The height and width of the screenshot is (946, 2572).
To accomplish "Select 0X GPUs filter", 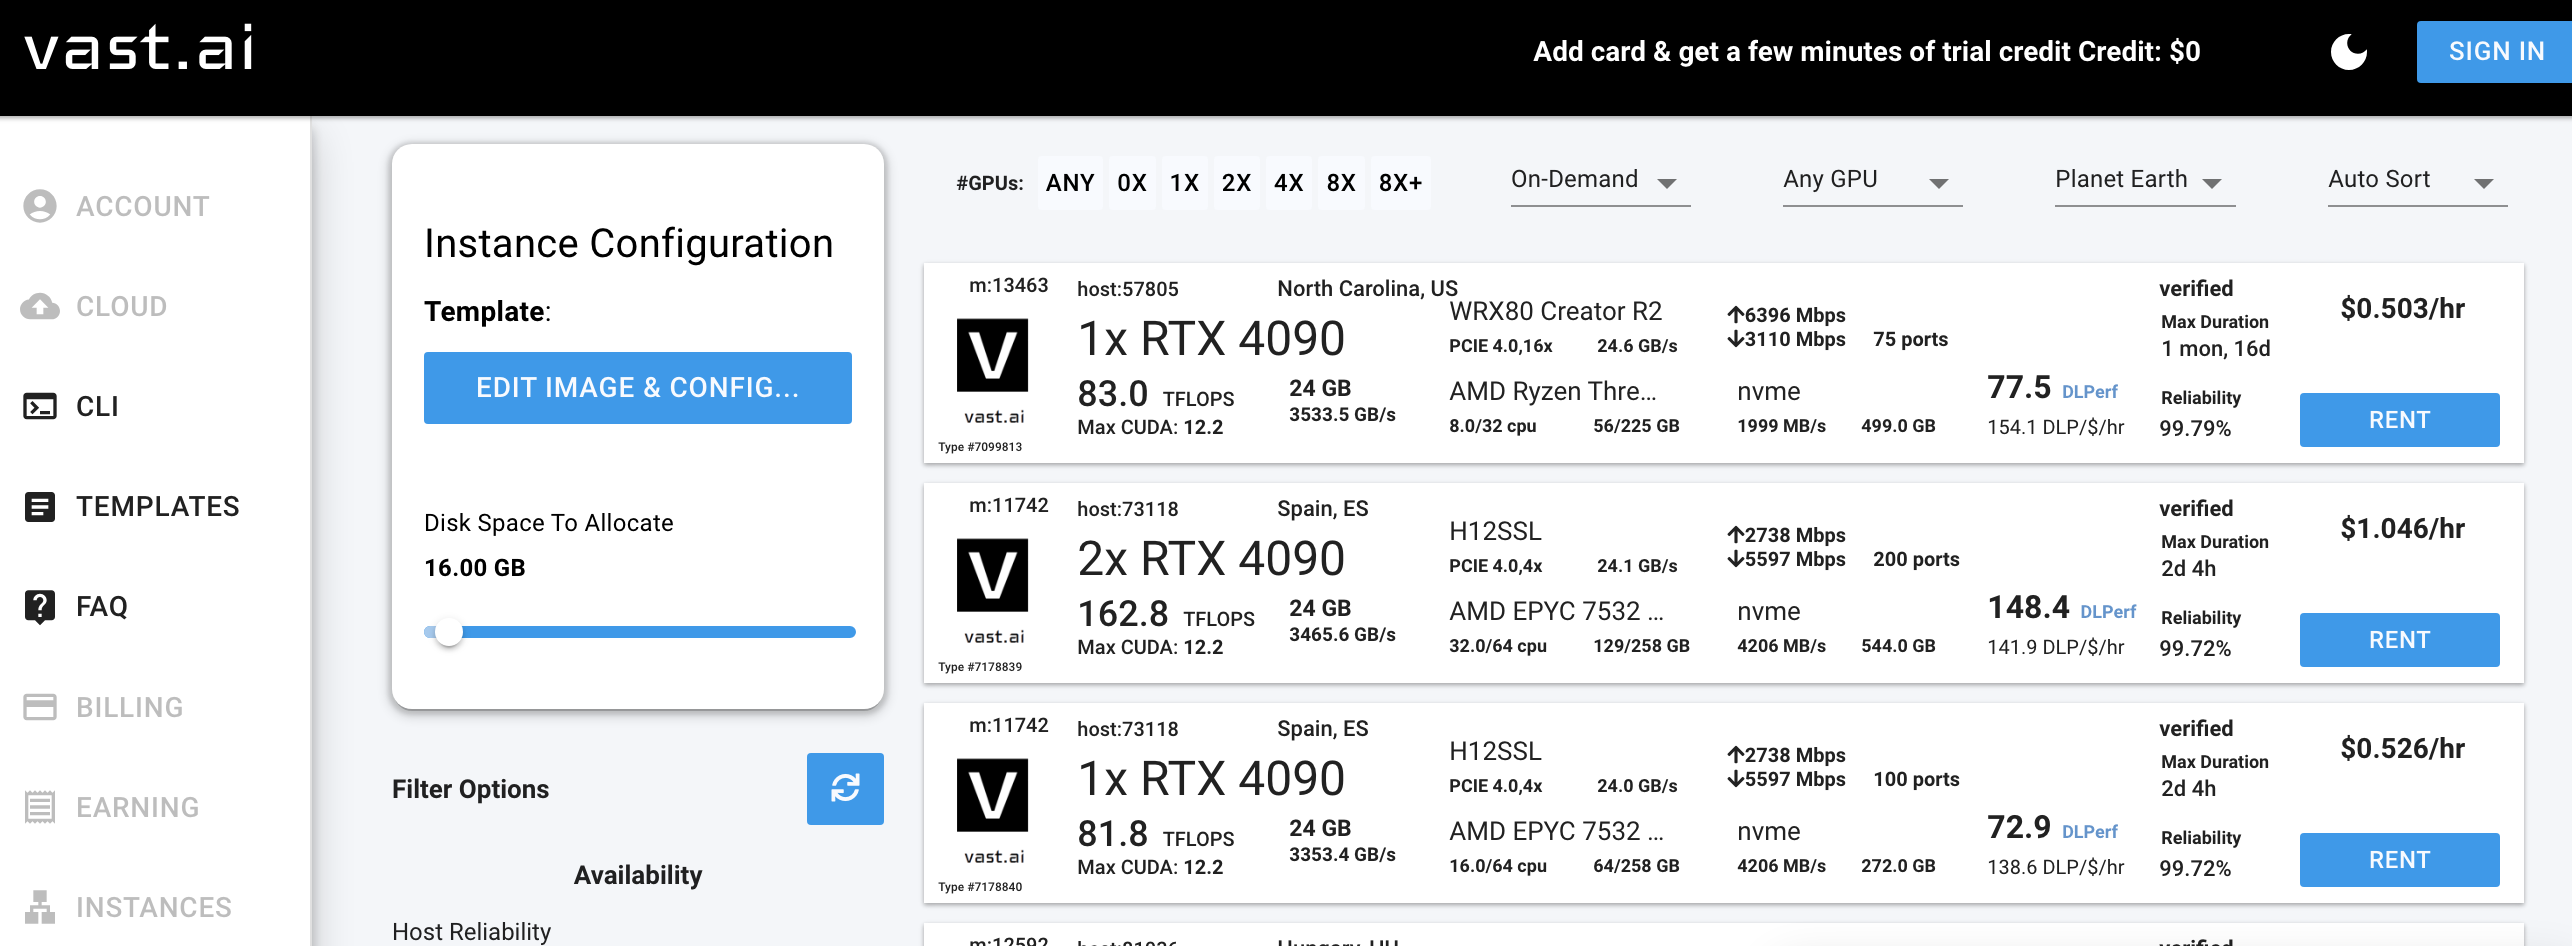I will click(1132, 183).
